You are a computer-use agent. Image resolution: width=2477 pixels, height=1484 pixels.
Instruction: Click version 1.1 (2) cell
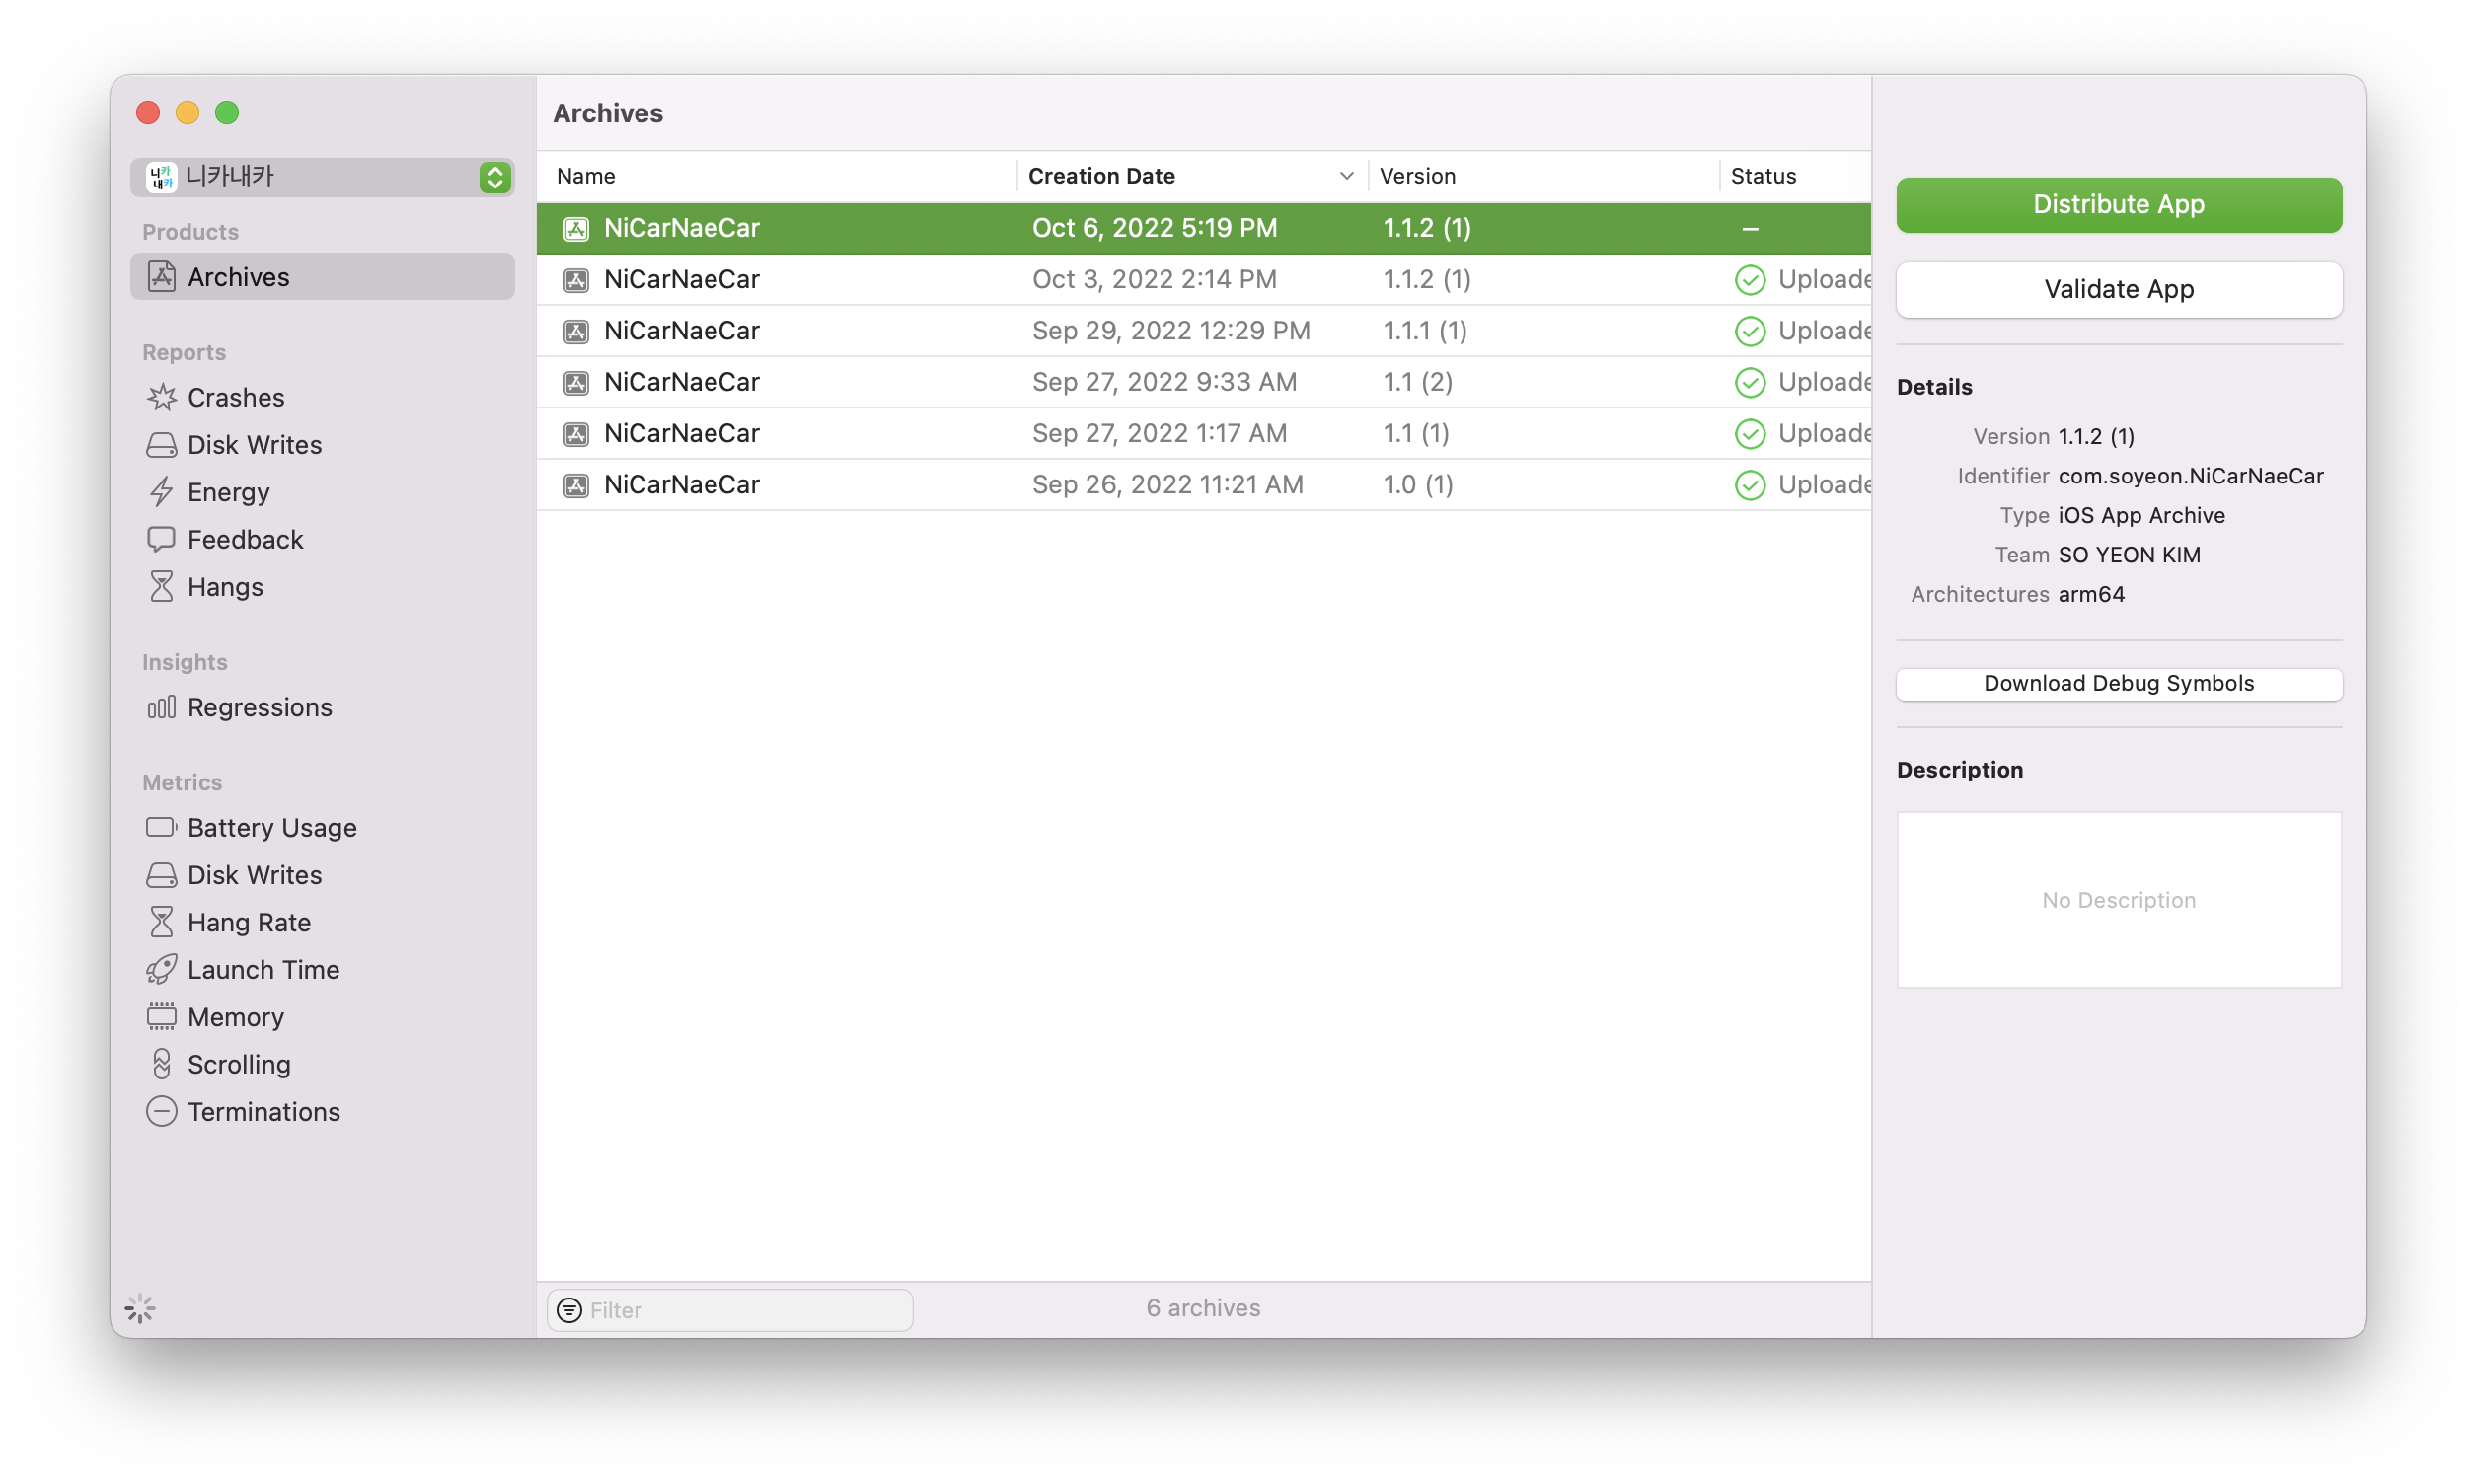(1418, 382)
